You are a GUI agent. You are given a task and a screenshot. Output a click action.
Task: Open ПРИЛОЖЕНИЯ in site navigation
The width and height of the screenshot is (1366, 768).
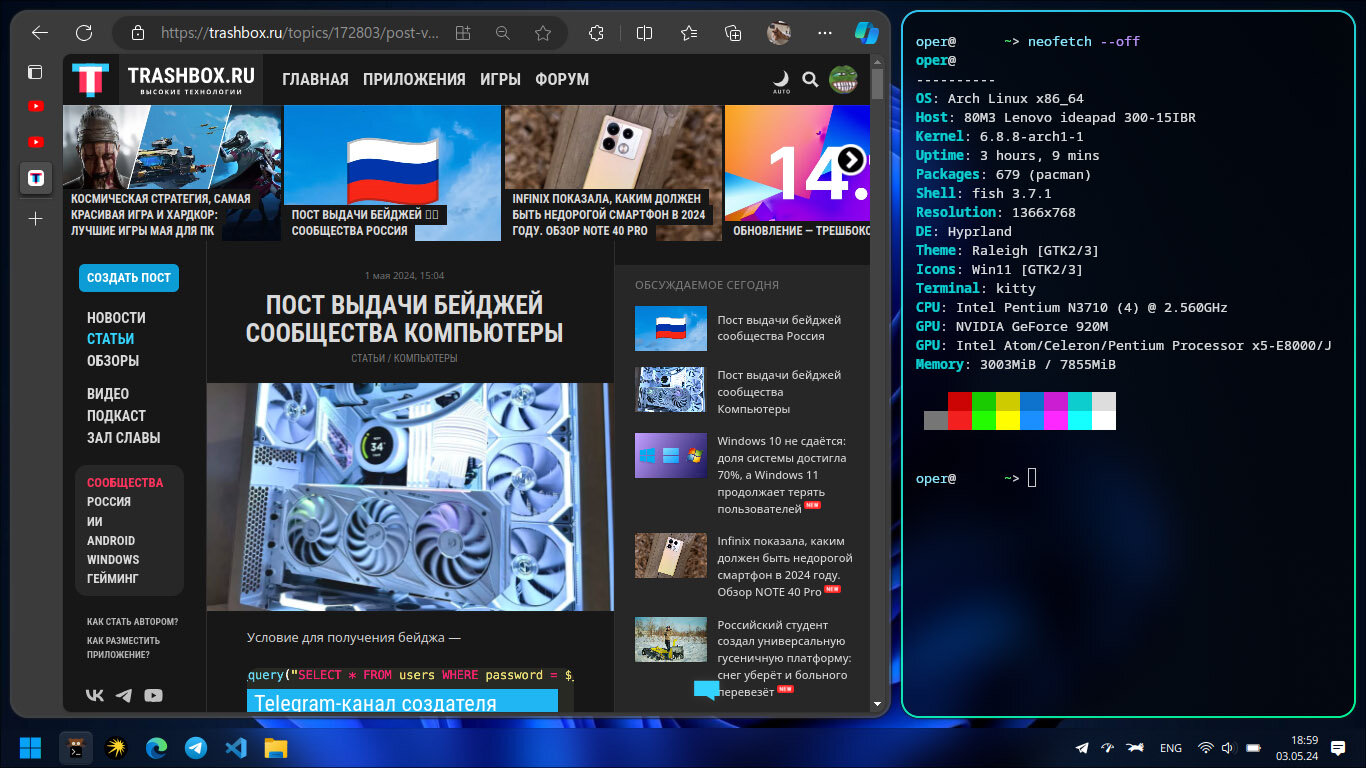click(x=414, y=80)
